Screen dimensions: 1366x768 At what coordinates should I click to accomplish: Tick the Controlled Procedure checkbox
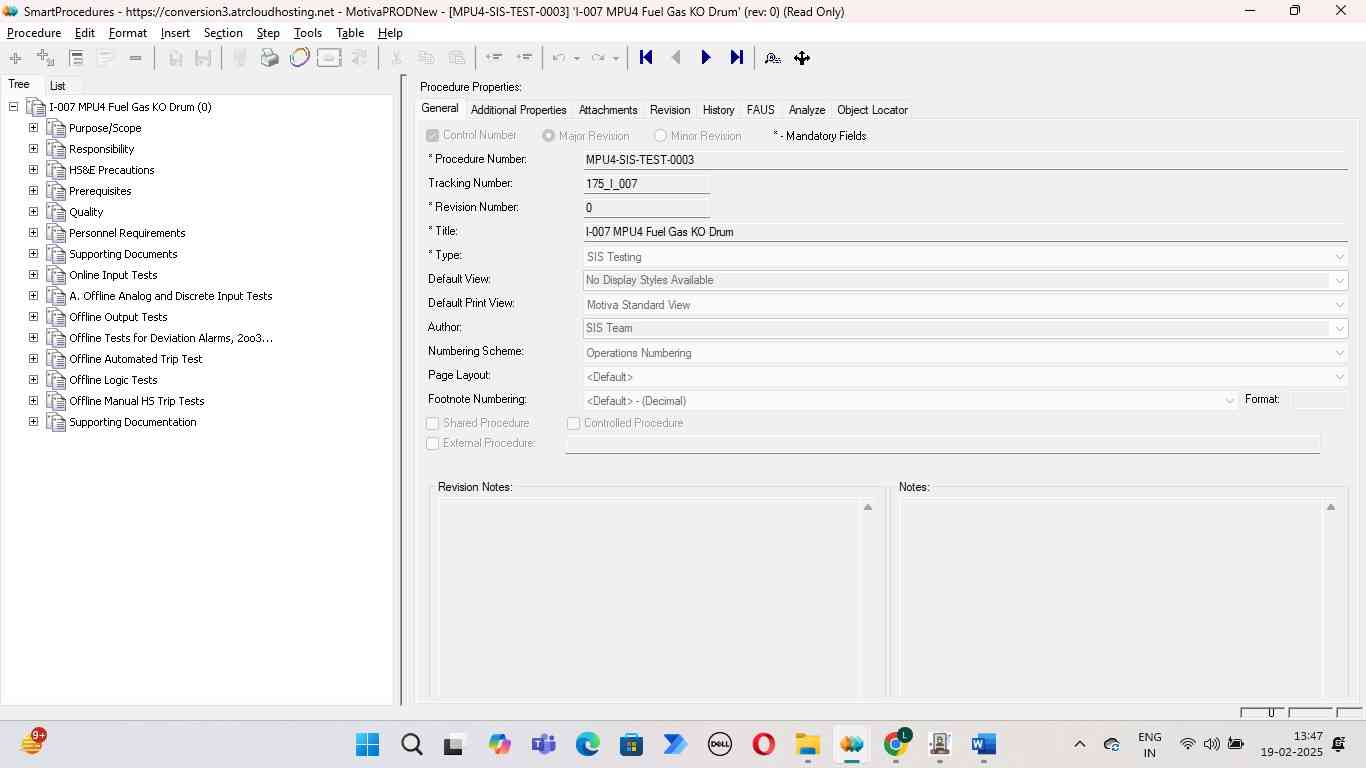(x=574, y=424)
